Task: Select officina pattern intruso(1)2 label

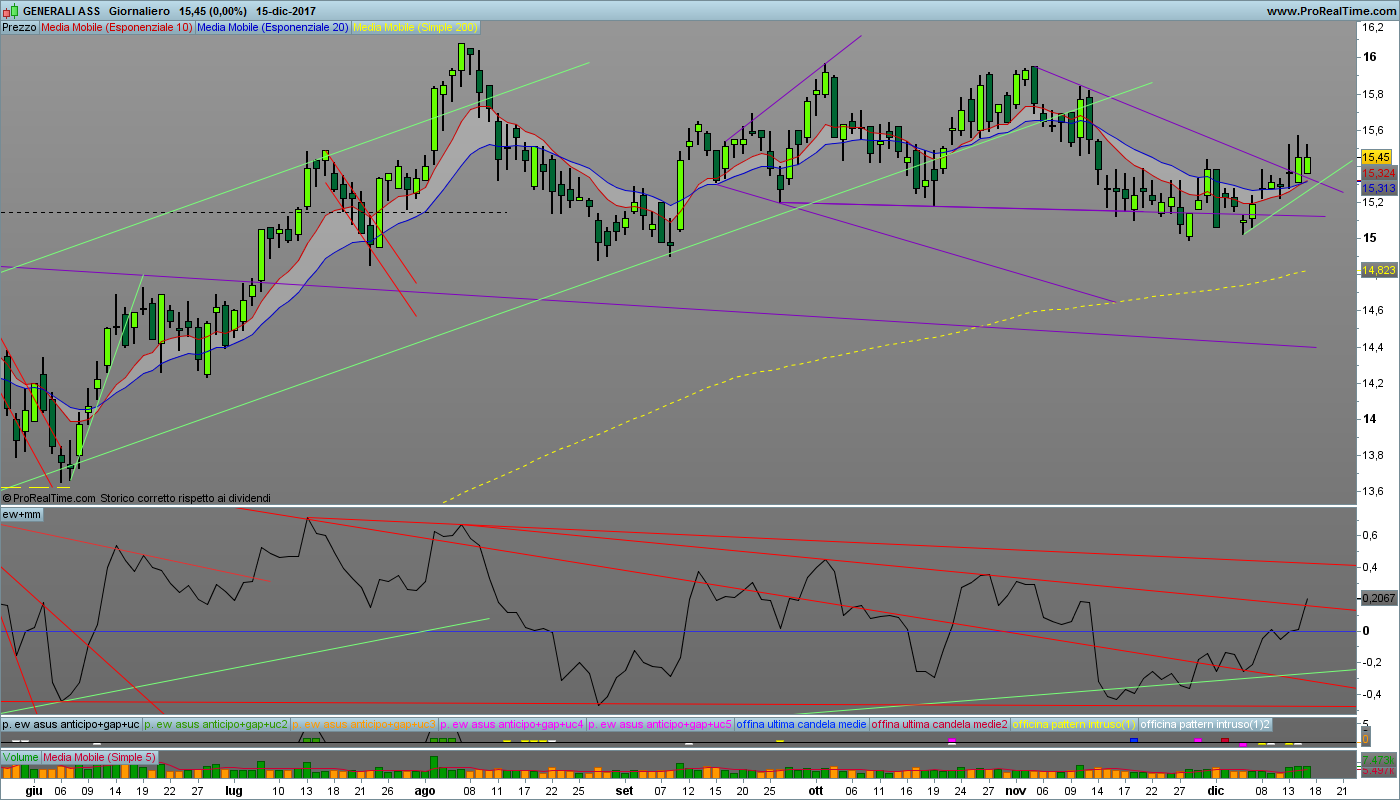Action: click(x=1206, y=723)
